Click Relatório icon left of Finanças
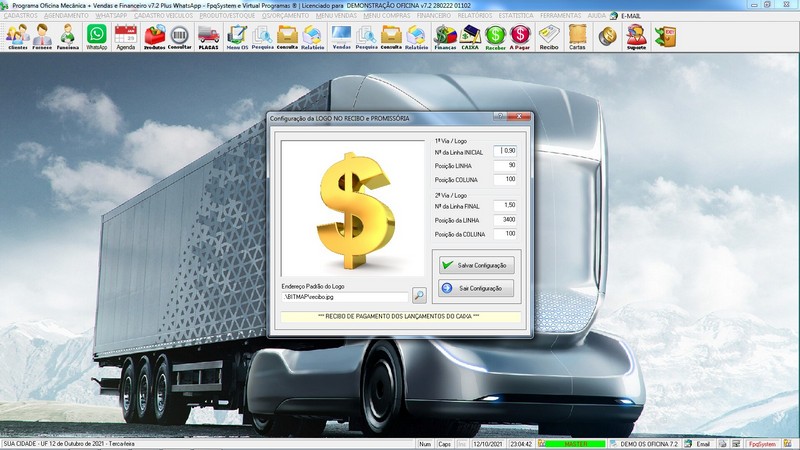This screenshot has height=450, width=800. [416, 37]
